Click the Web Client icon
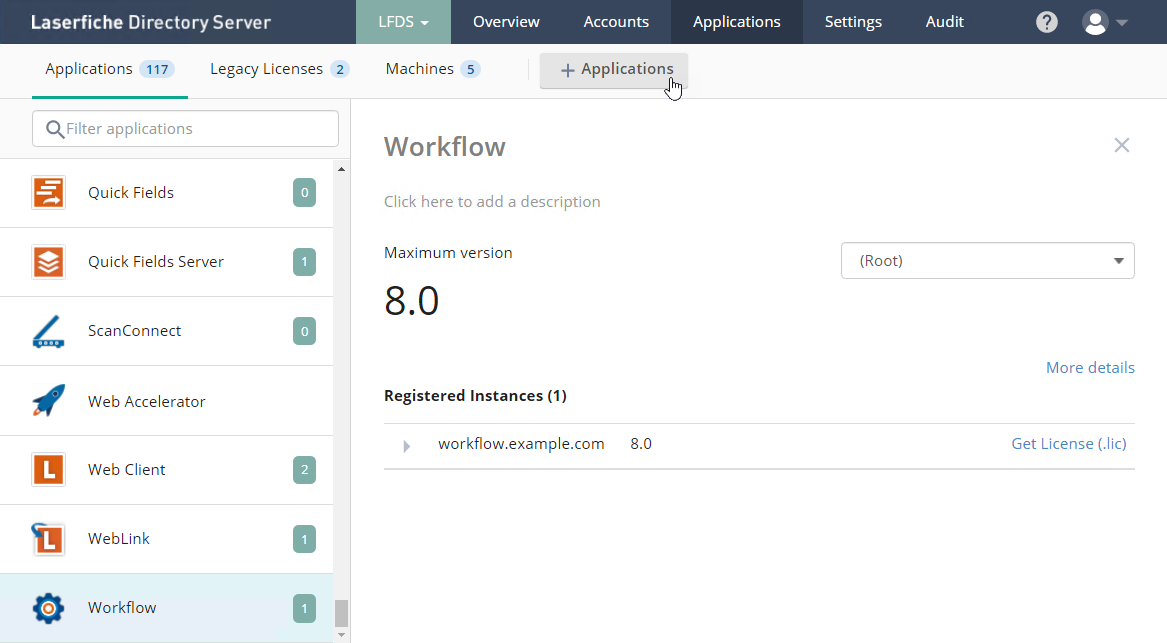Image resolution: width=1167 pixels, height=643 pixels. click(x=48, y=470)
